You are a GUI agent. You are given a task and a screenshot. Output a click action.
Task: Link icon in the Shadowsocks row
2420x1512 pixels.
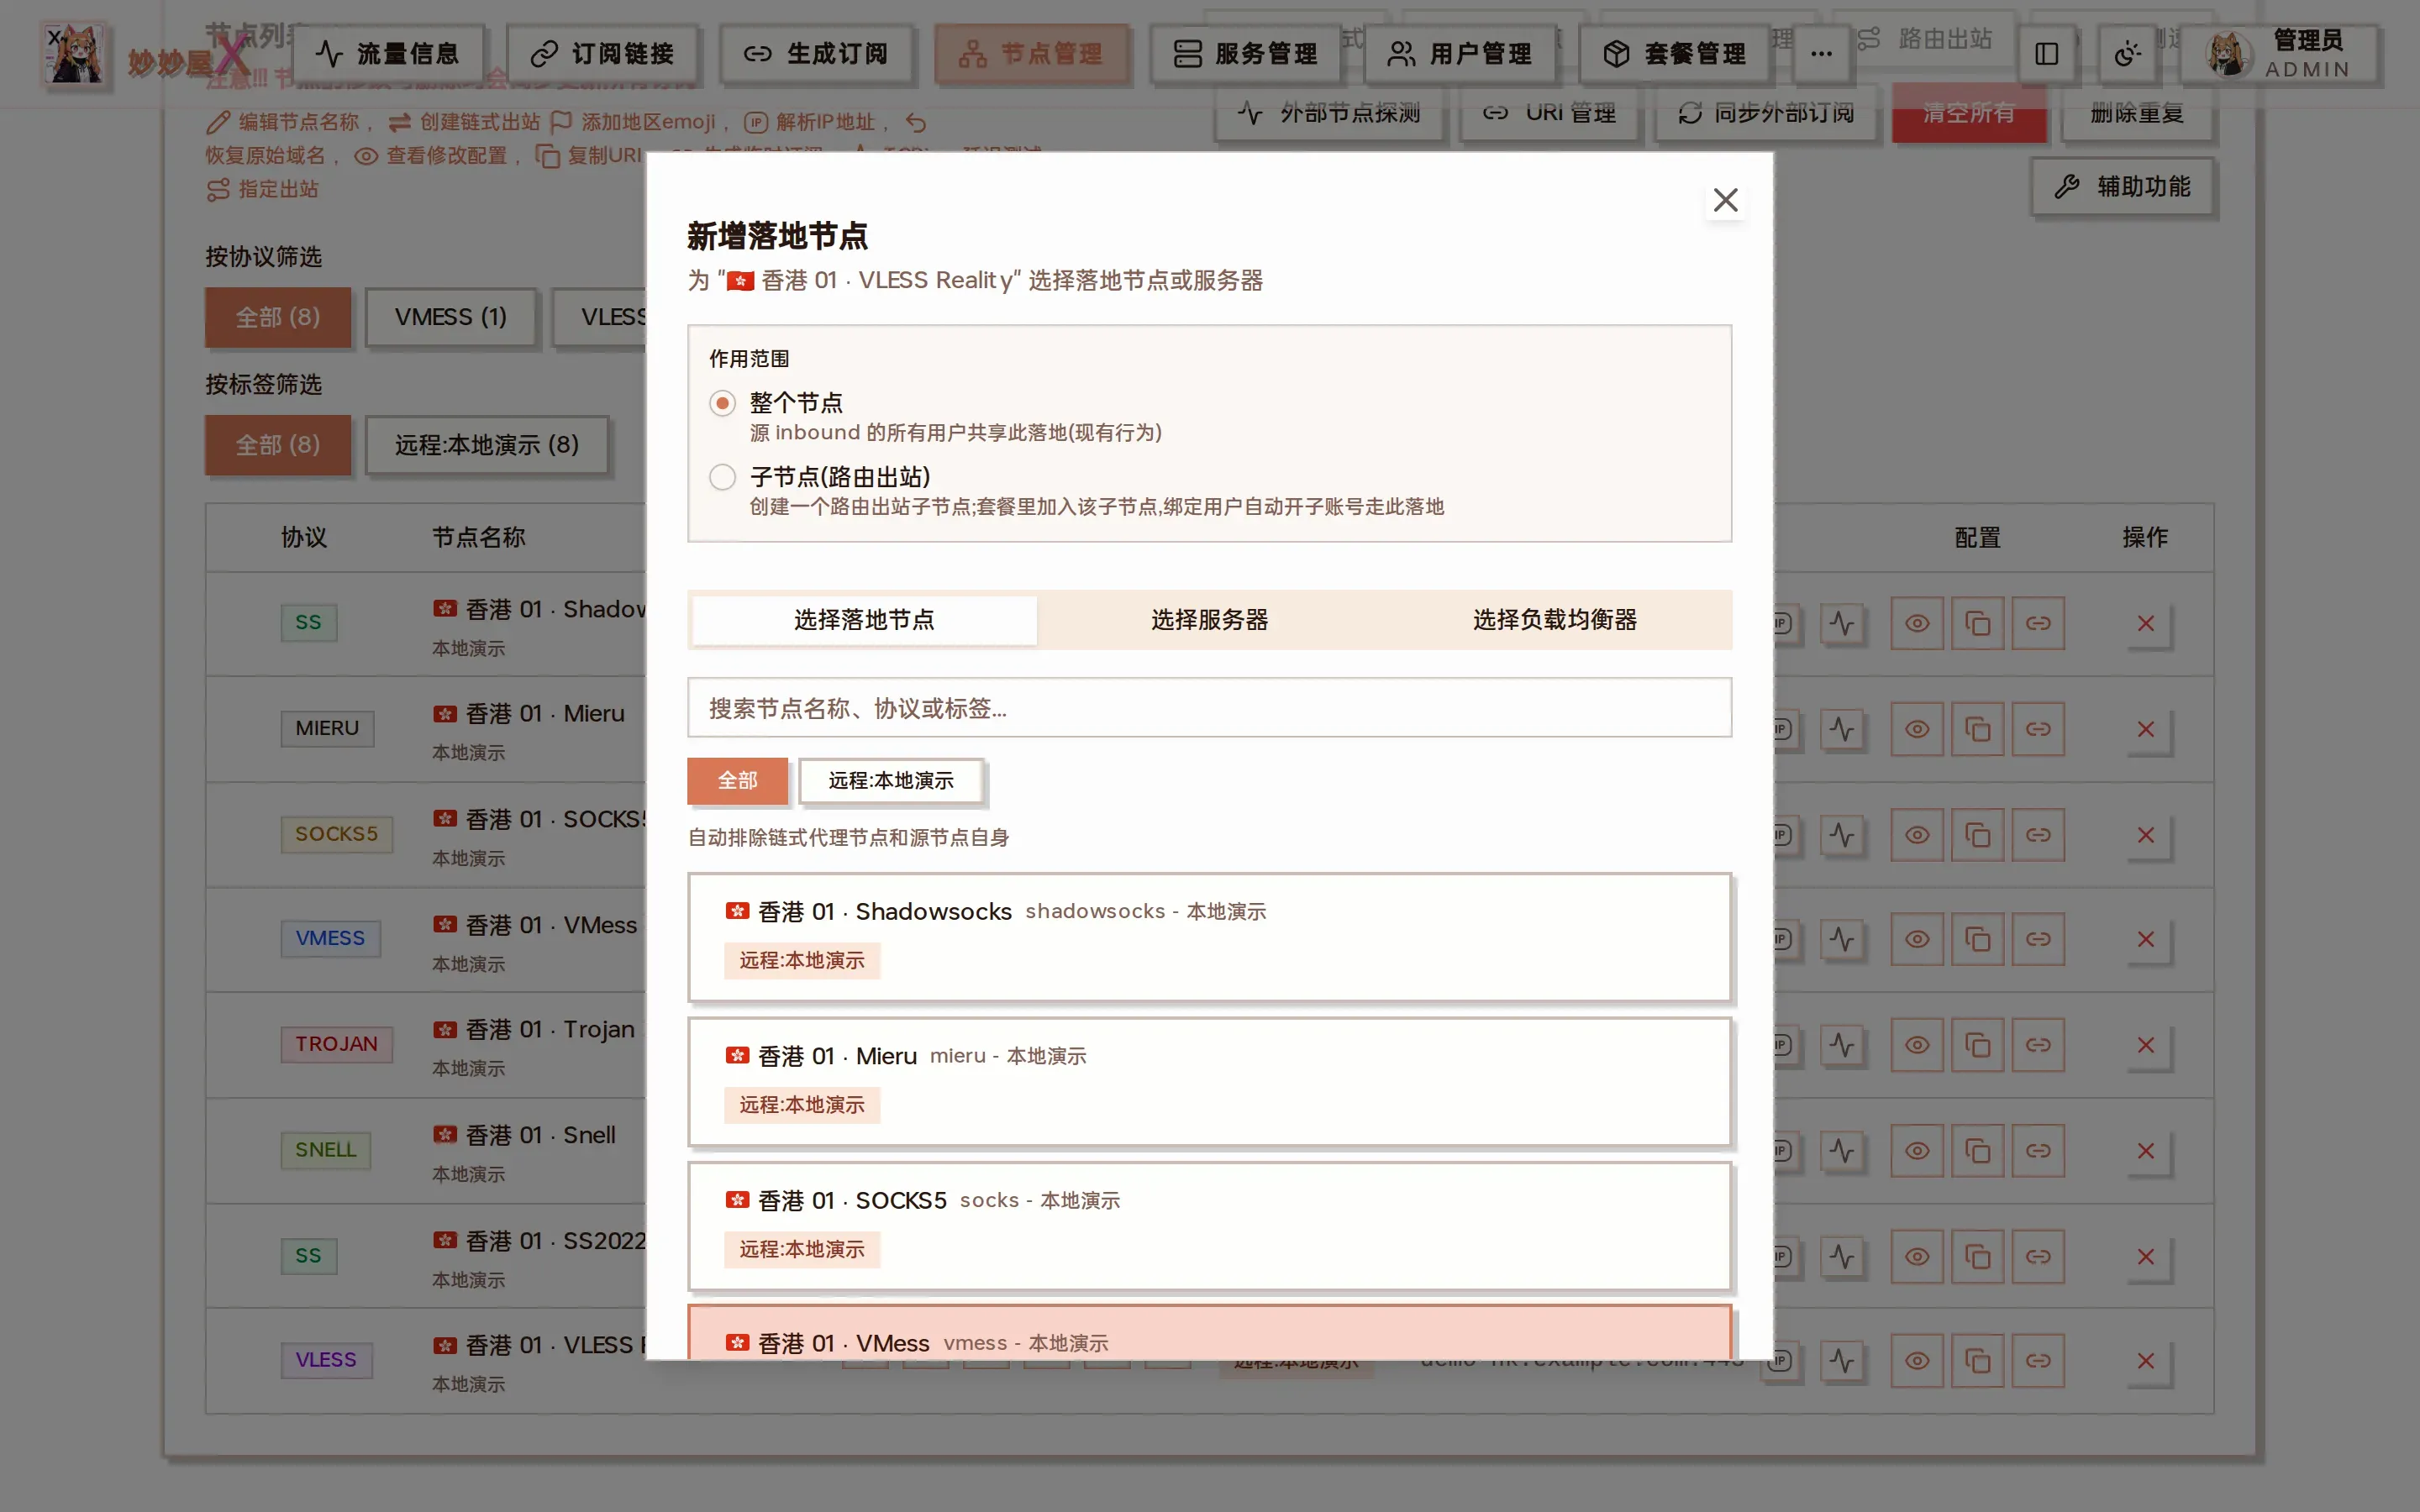coord(2038,624)
